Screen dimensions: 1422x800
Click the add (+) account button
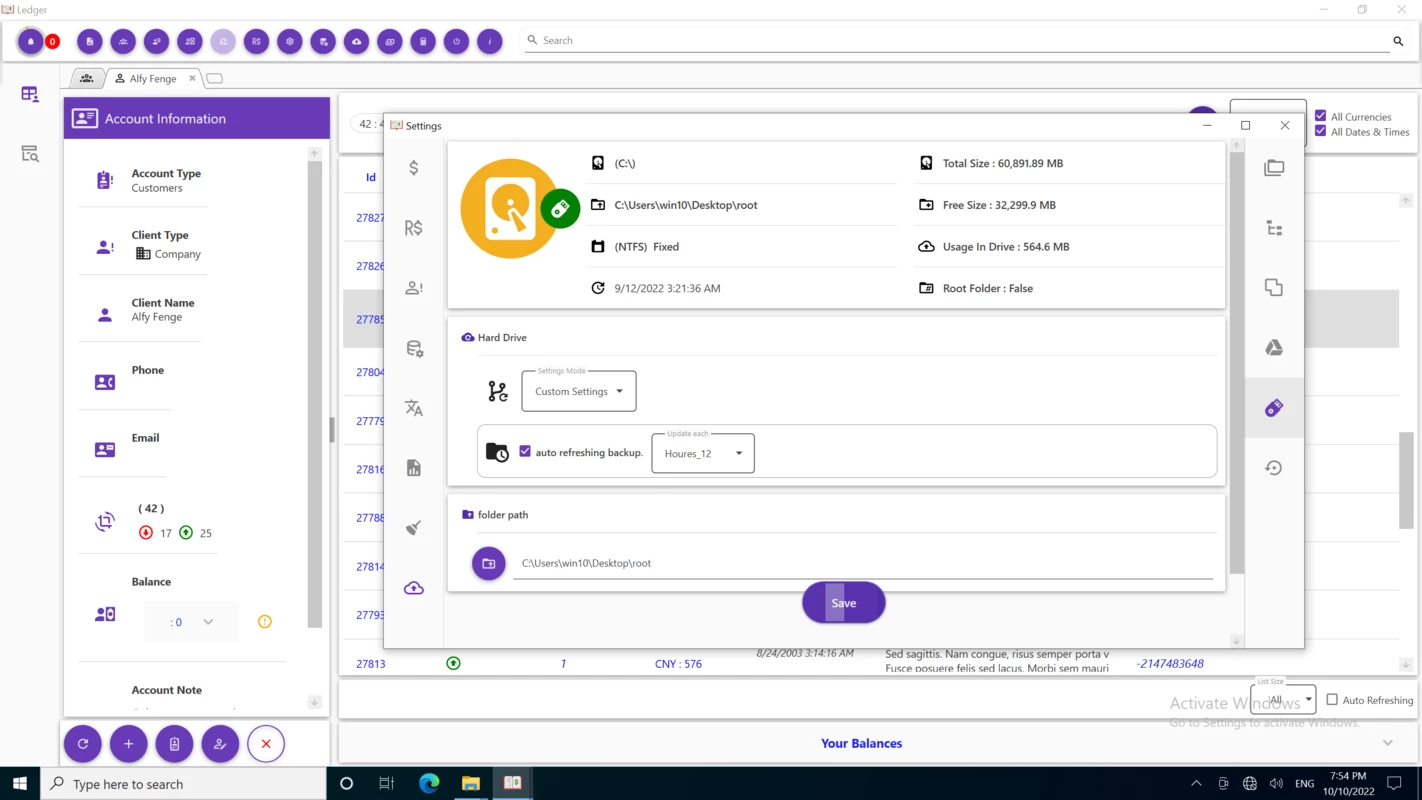point(129,744)
